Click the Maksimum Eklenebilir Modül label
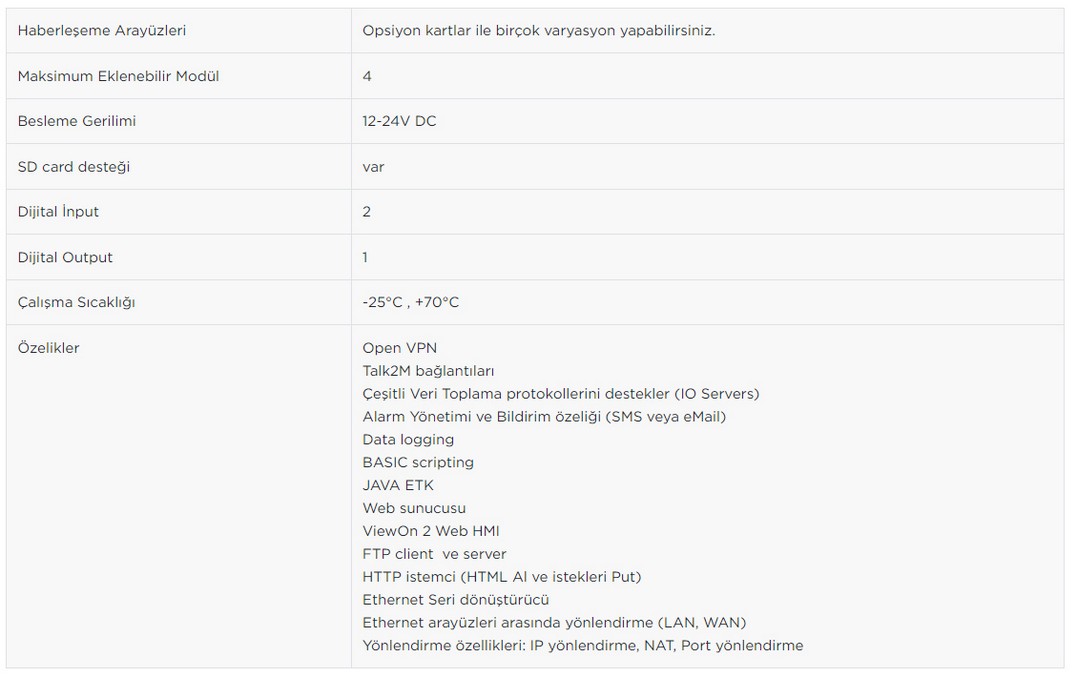Screen dimensions: 1076x677 (118, 76)
